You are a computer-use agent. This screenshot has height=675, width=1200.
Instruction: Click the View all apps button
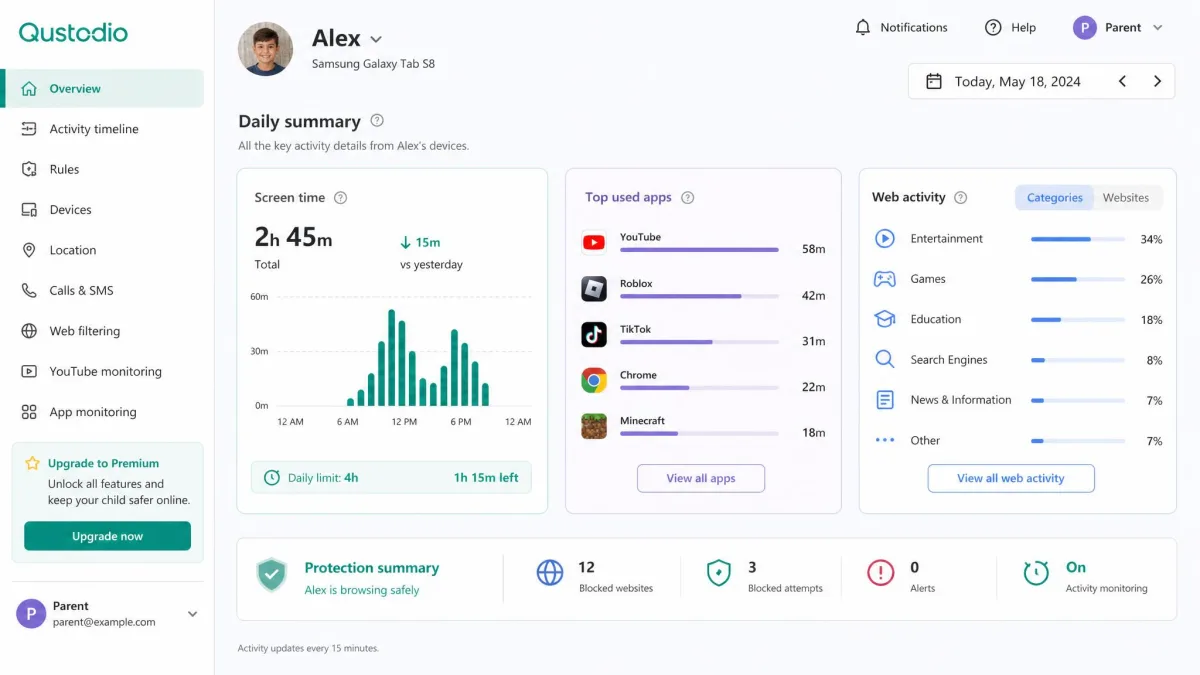701,478
